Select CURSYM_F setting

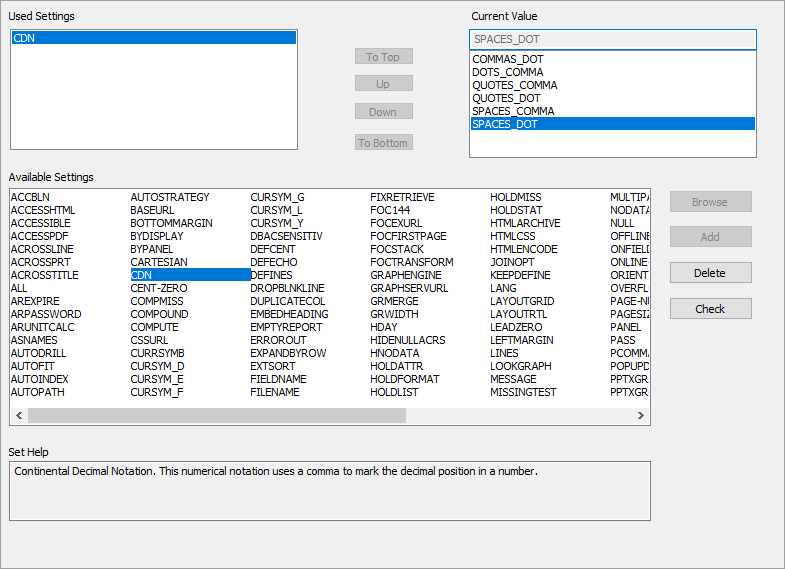pos(157,392)
